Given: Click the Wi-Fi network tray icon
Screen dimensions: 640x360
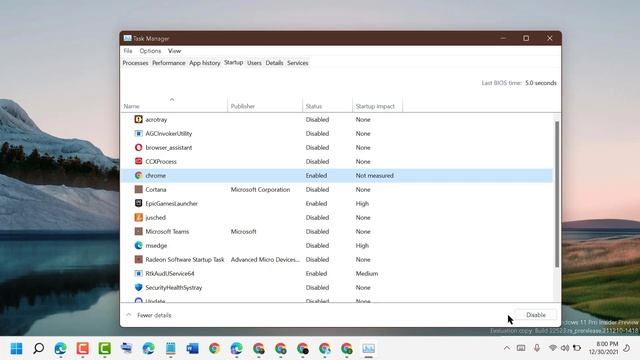Looking at the screenshot, I should pos(553,348).
